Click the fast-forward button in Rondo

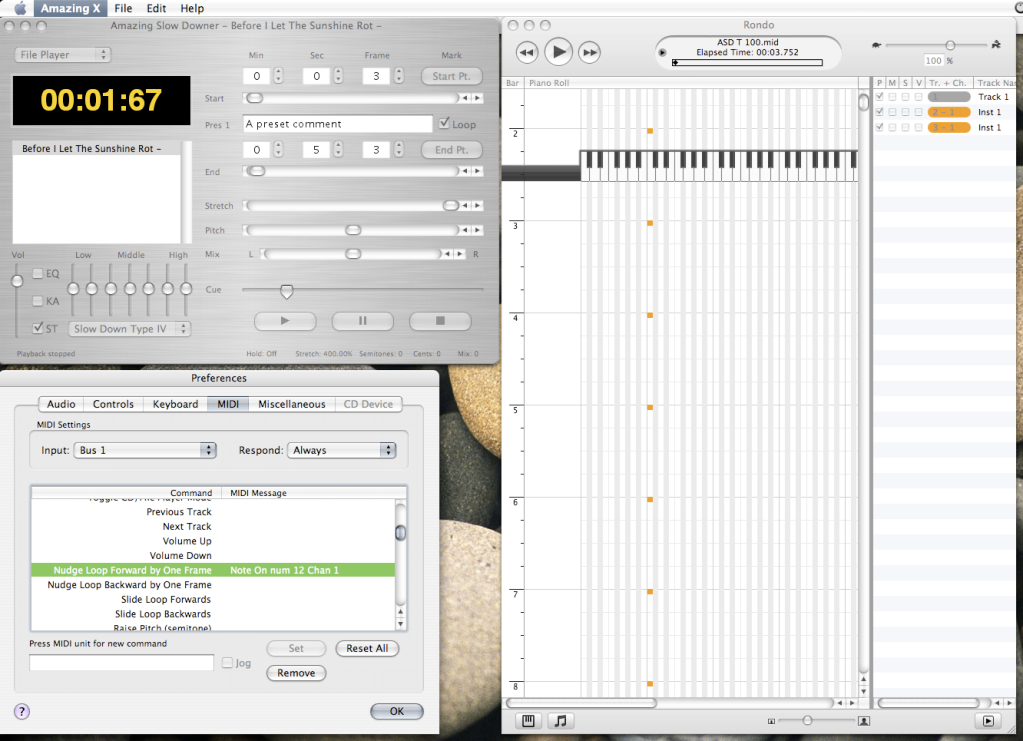(x=590, y=53)
